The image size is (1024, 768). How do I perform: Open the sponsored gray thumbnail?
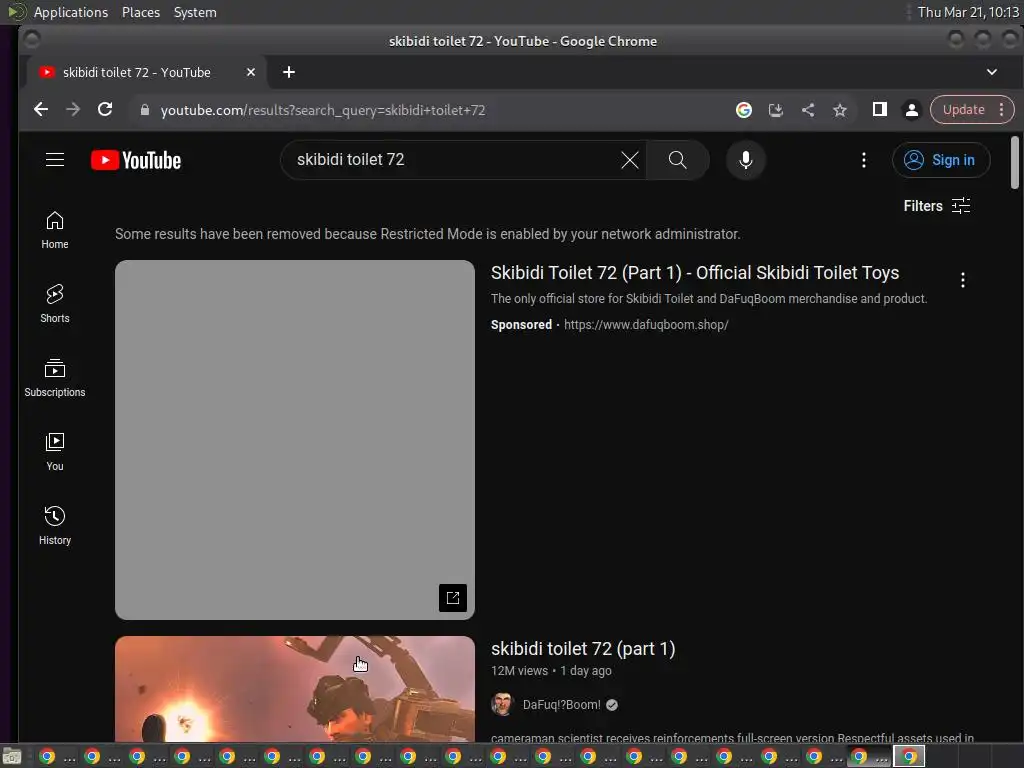(x=295, y=440)
